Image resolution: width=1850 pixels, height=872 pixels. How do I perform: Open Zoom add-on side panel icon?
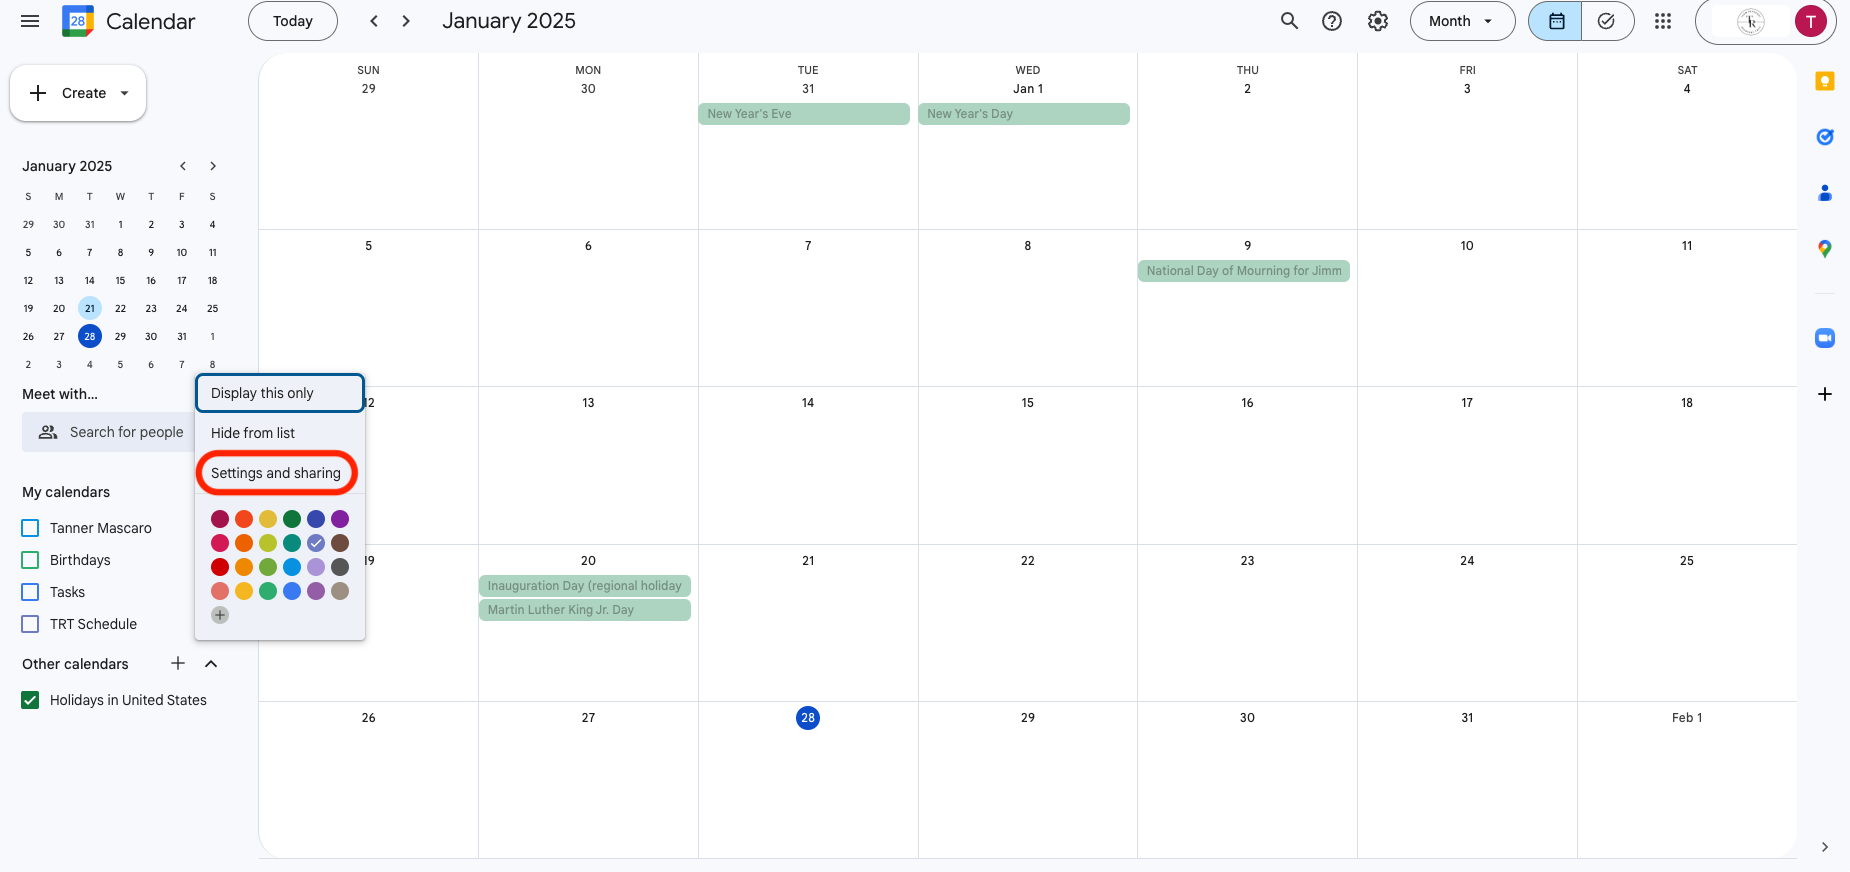(1825, 338)
